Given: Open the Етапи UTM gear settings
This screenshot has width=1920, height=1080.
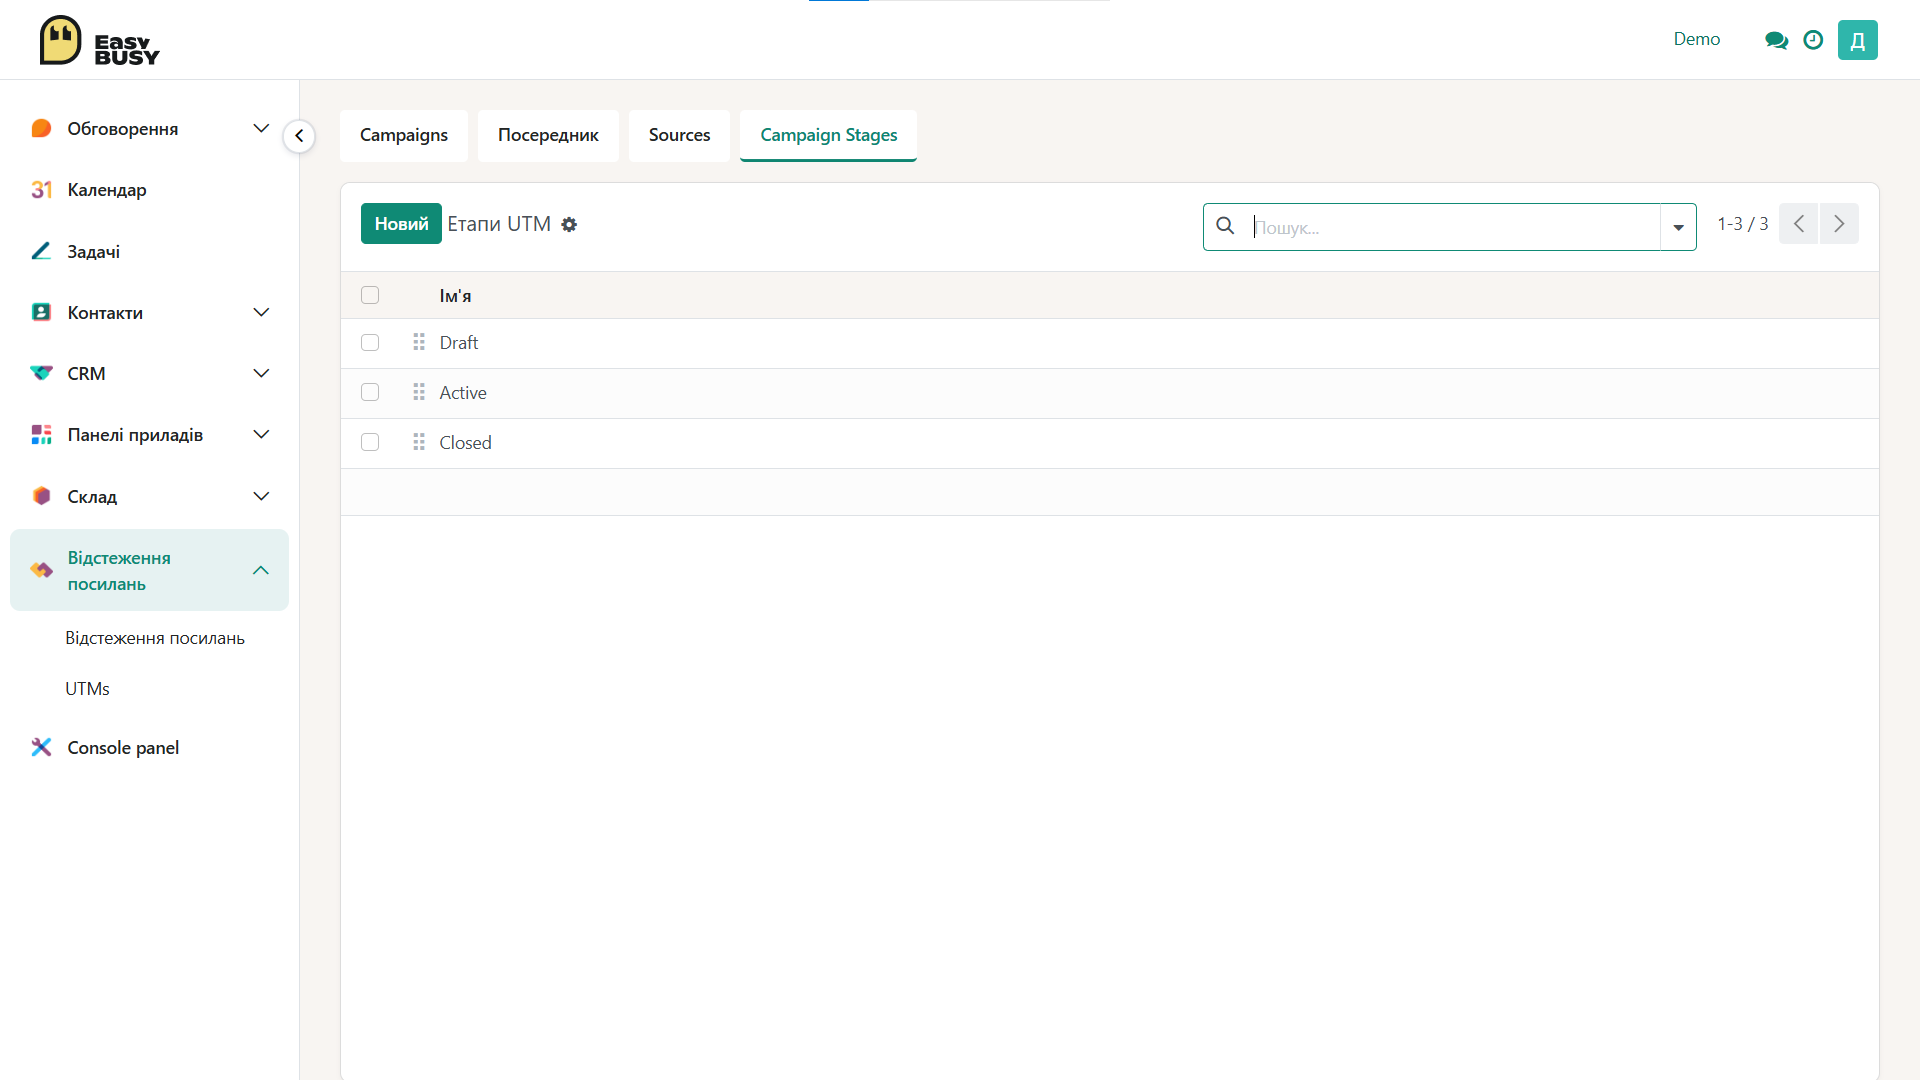Looking at the screenshot, I should 569,225.
